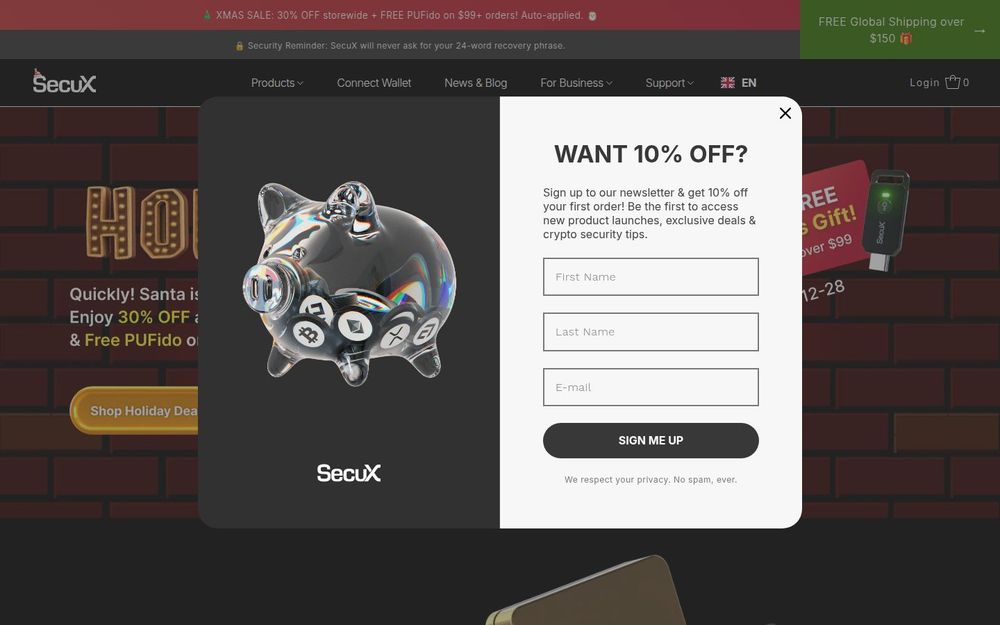This screenshot has height=625, width=1000.
Task: Click the SecuX logo in the header
Action: [x=64, y=82]
